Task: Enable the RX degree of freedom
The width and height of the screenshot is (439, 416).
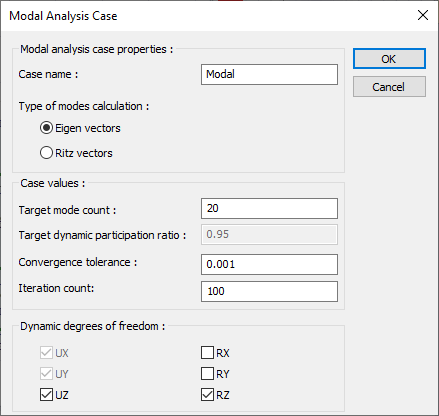Action: (207, 353)
